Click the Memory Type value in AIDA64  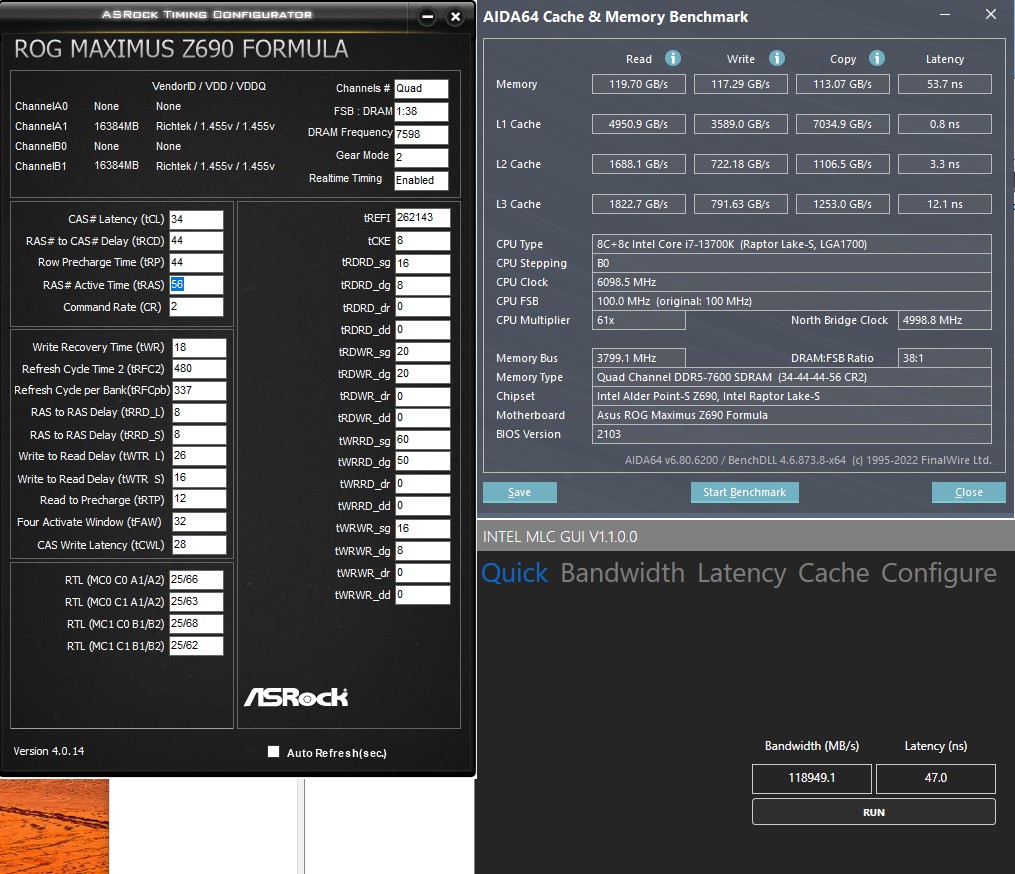pyautogui.click(x=792, y=377)
